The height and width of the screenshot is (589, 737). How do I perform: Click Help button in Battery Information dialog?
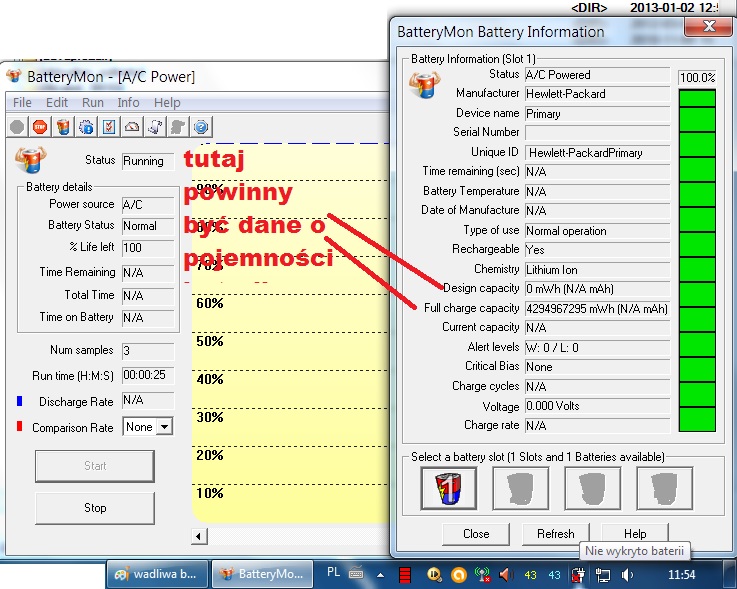click(635, 534)
